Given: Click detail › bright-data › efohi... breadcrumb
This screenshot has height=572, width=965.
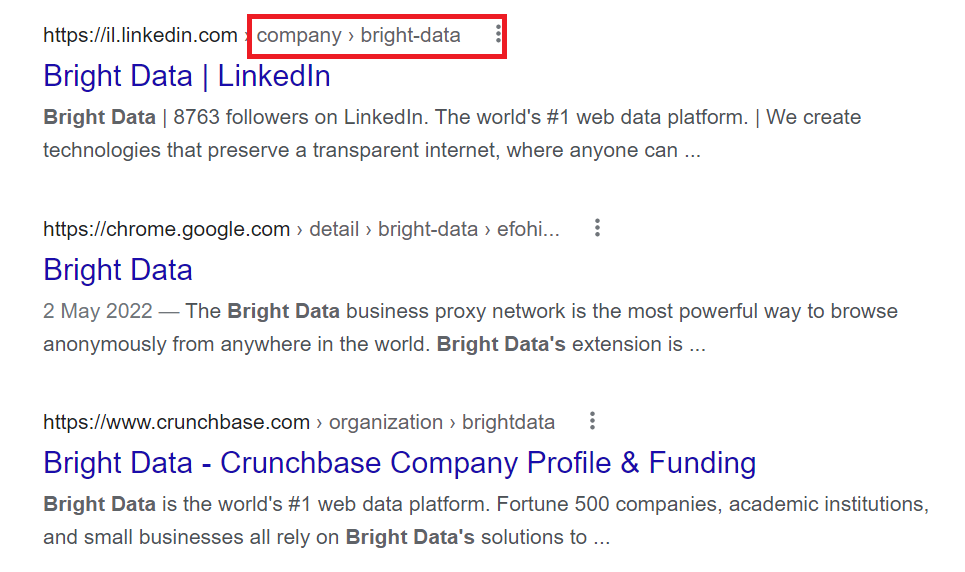Looking at the screenshot, I should 434,229.
